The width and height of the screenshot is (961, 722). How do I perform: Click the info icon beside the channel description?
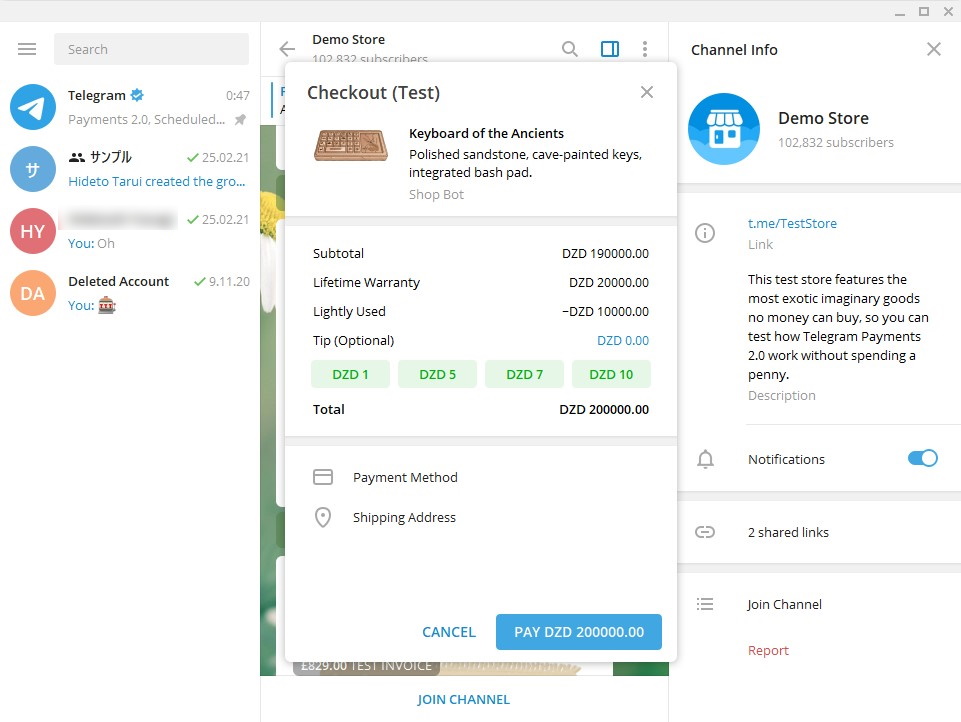pos(705,232)
